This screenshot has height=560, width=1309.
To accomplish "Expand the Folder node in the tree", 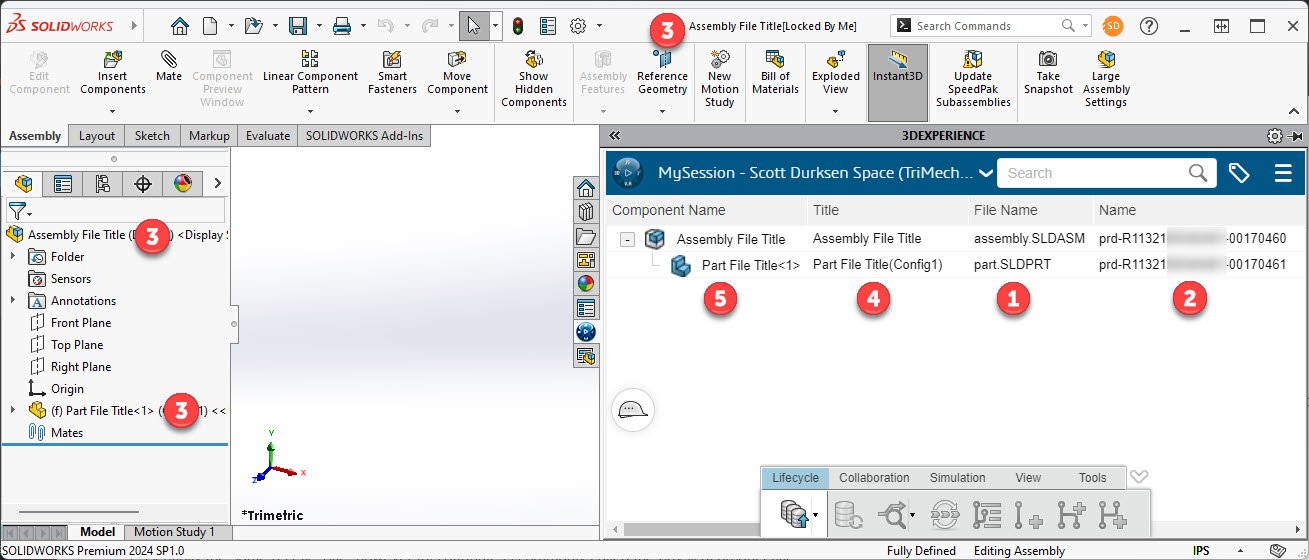I will click(x=13, y=257).
